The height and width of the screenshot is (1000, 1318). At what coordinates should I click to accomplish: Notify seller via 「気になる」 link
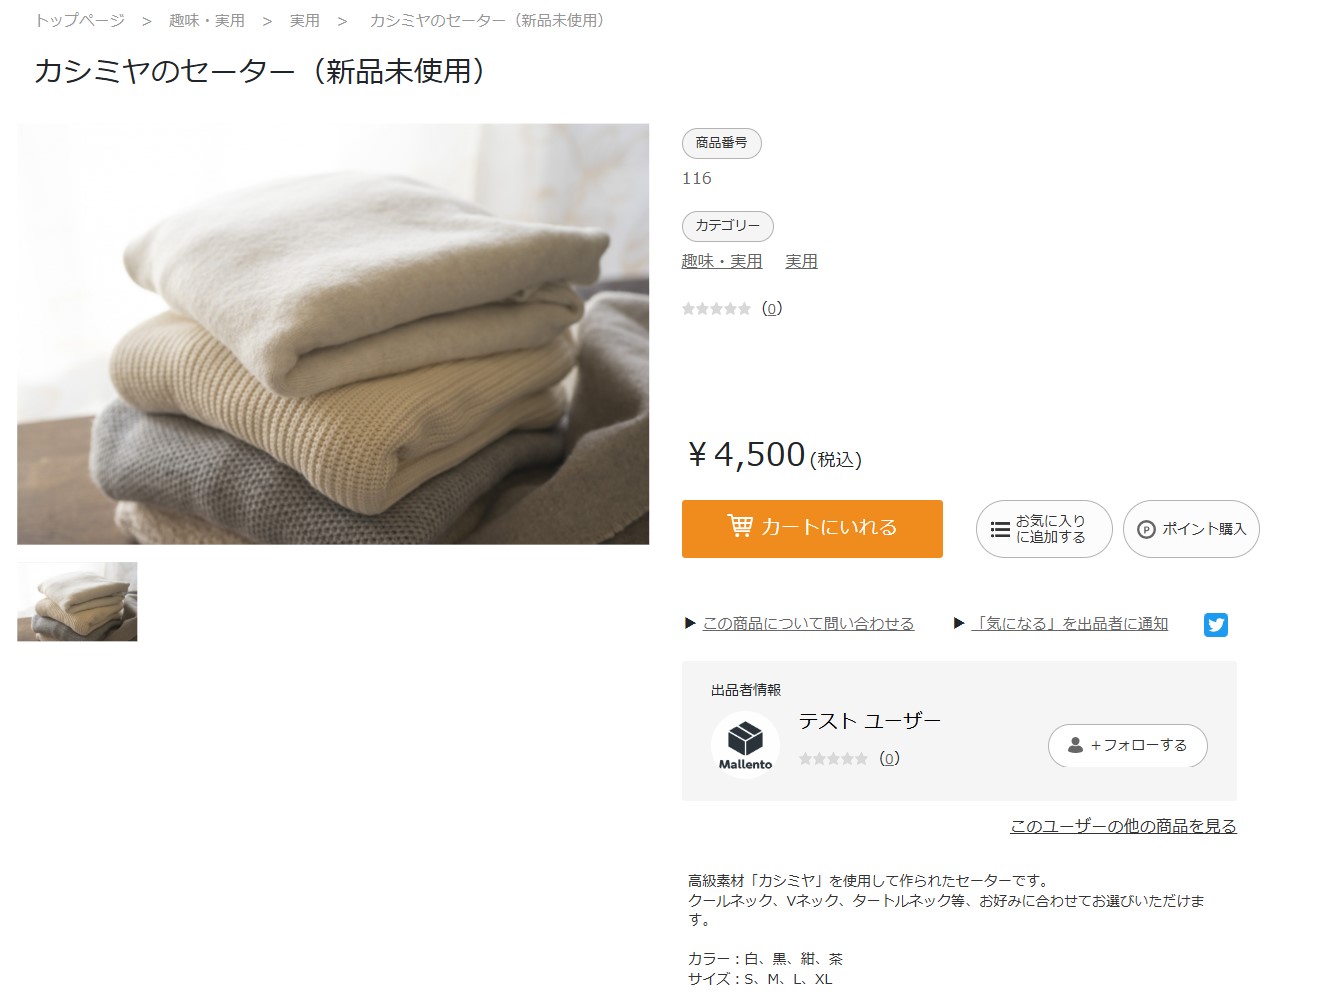point(1069,624)
